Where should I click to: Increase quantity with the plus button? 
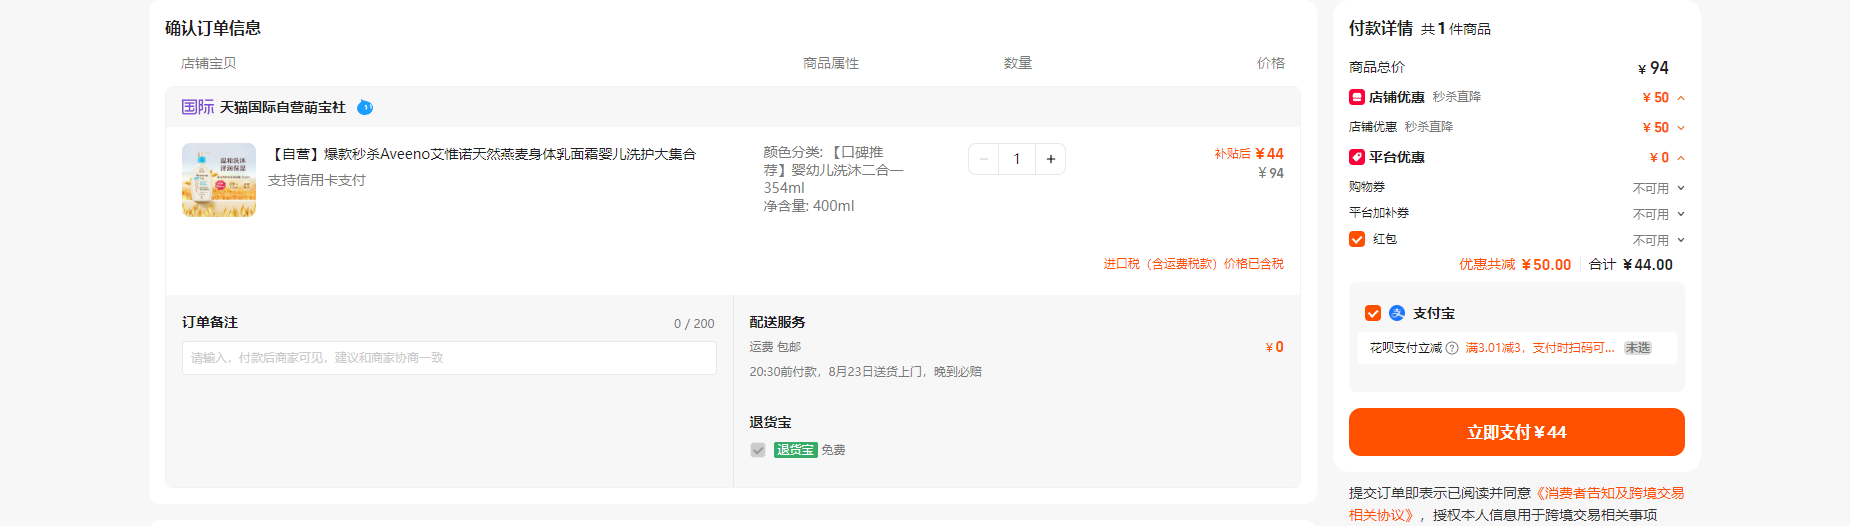click(x=1050, y=159)
